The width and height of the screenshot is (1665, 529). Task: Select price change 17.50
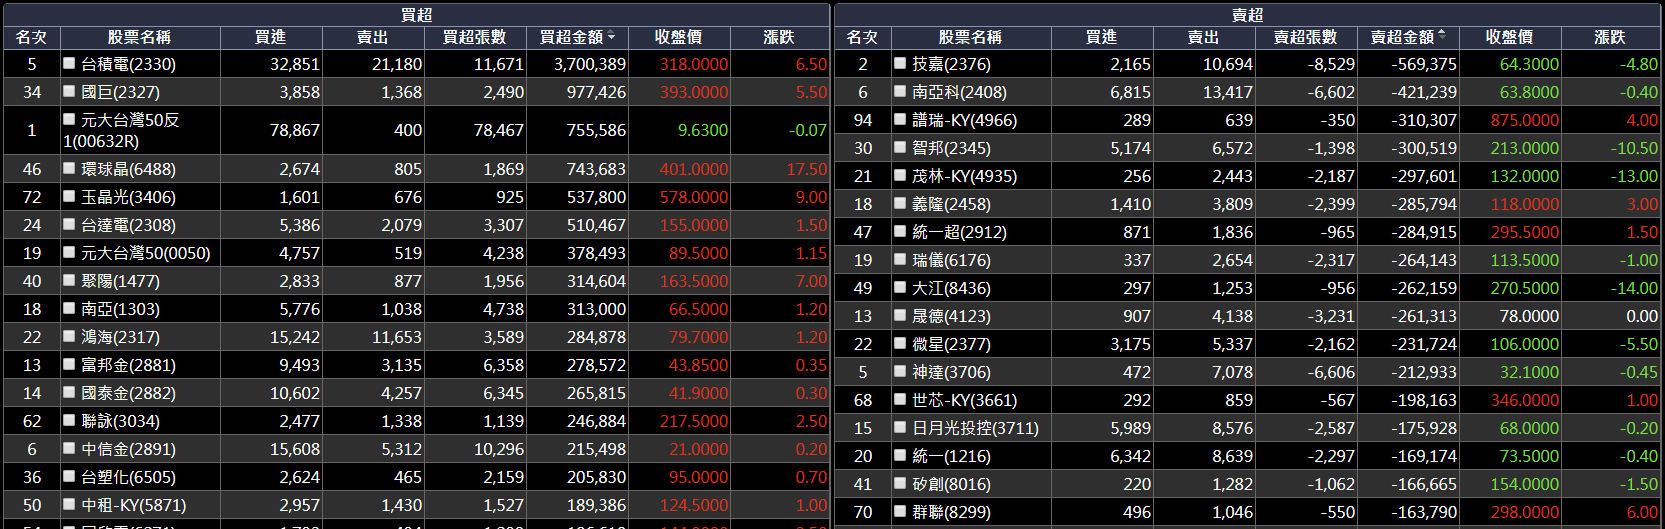coord(807,169)
